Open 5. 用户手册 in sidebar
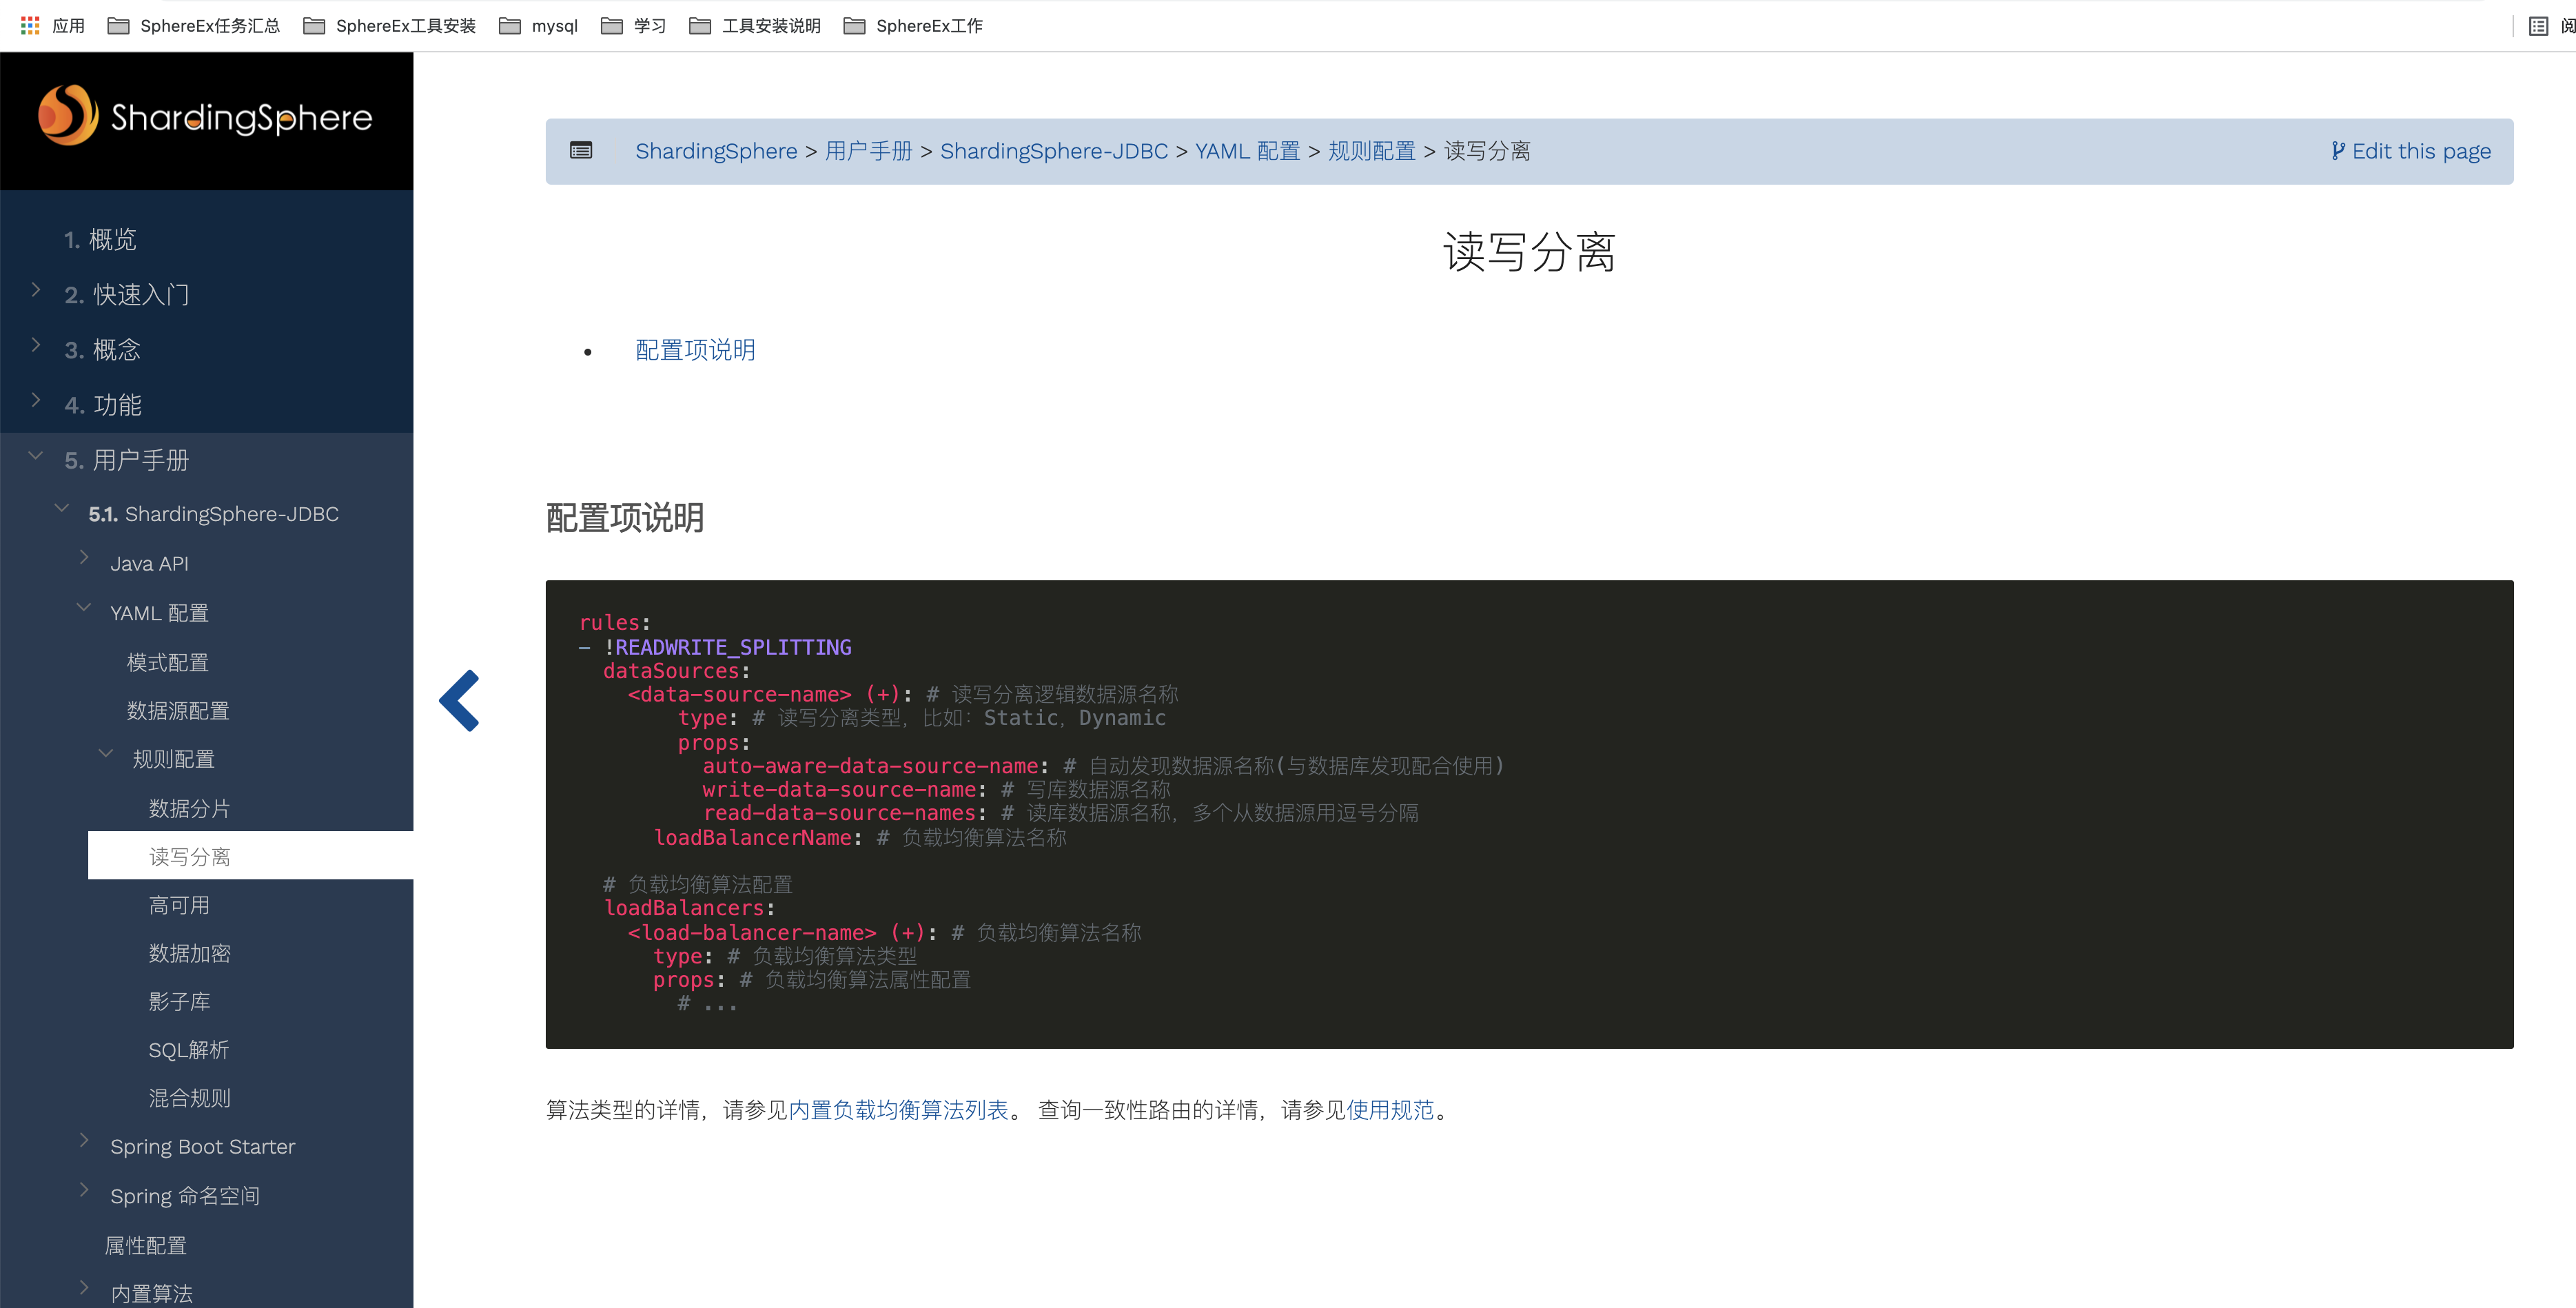The image size is (2576, 1308). [x=127, y=460]
